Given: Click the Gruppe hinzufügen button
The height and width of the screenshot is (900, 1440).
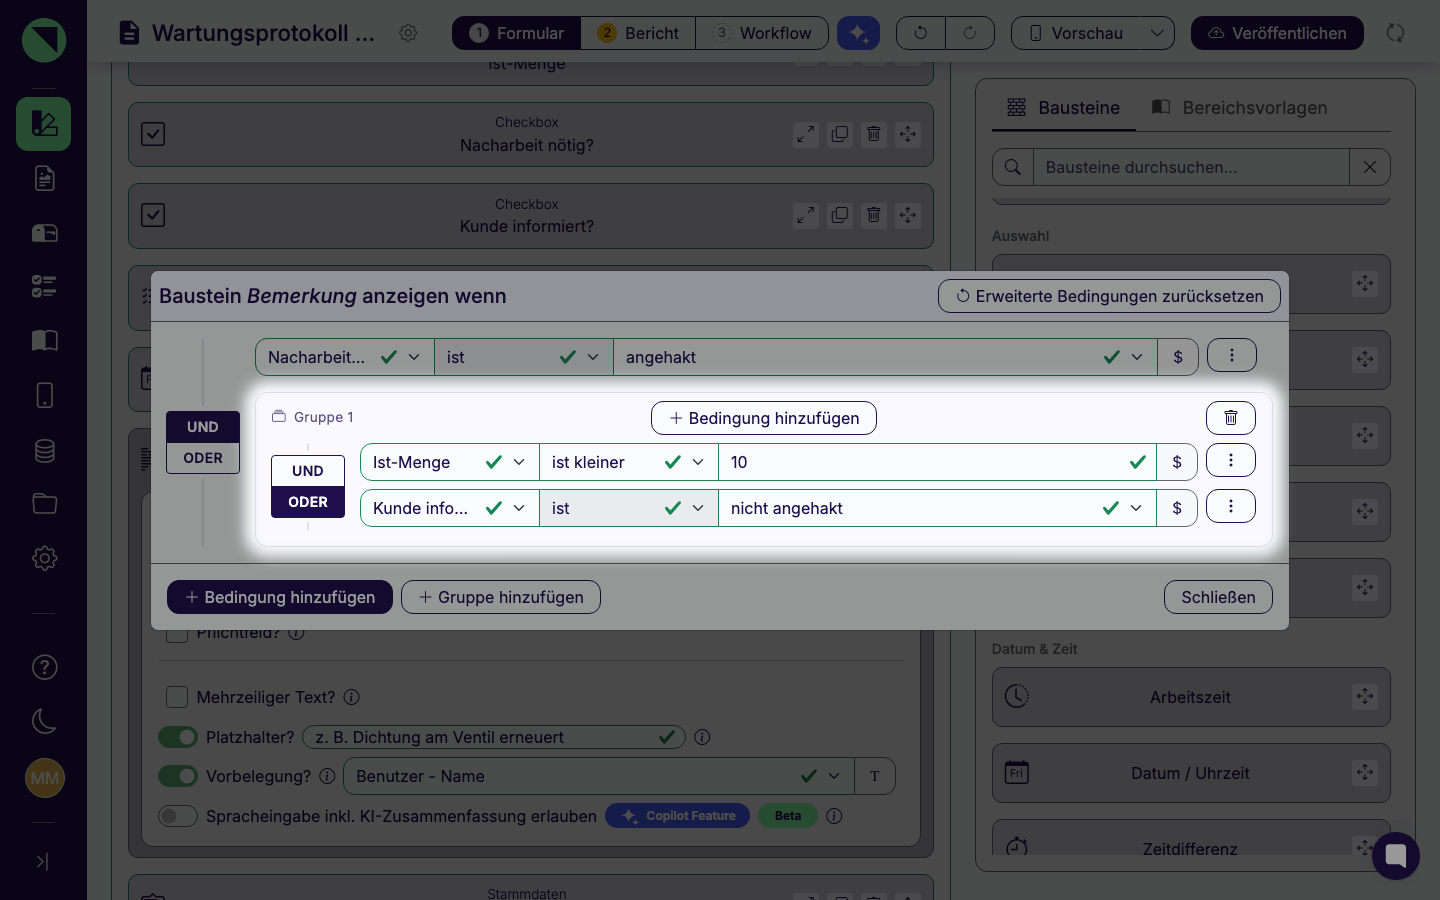Looking at the screenshot, I should (x=501, y=597).
